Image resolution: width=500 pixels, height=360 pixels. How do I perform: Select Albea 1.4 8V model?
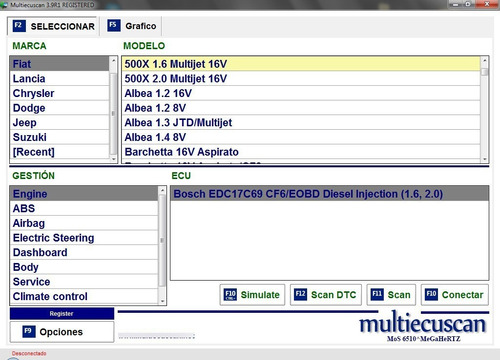click(x=301, y=137)
